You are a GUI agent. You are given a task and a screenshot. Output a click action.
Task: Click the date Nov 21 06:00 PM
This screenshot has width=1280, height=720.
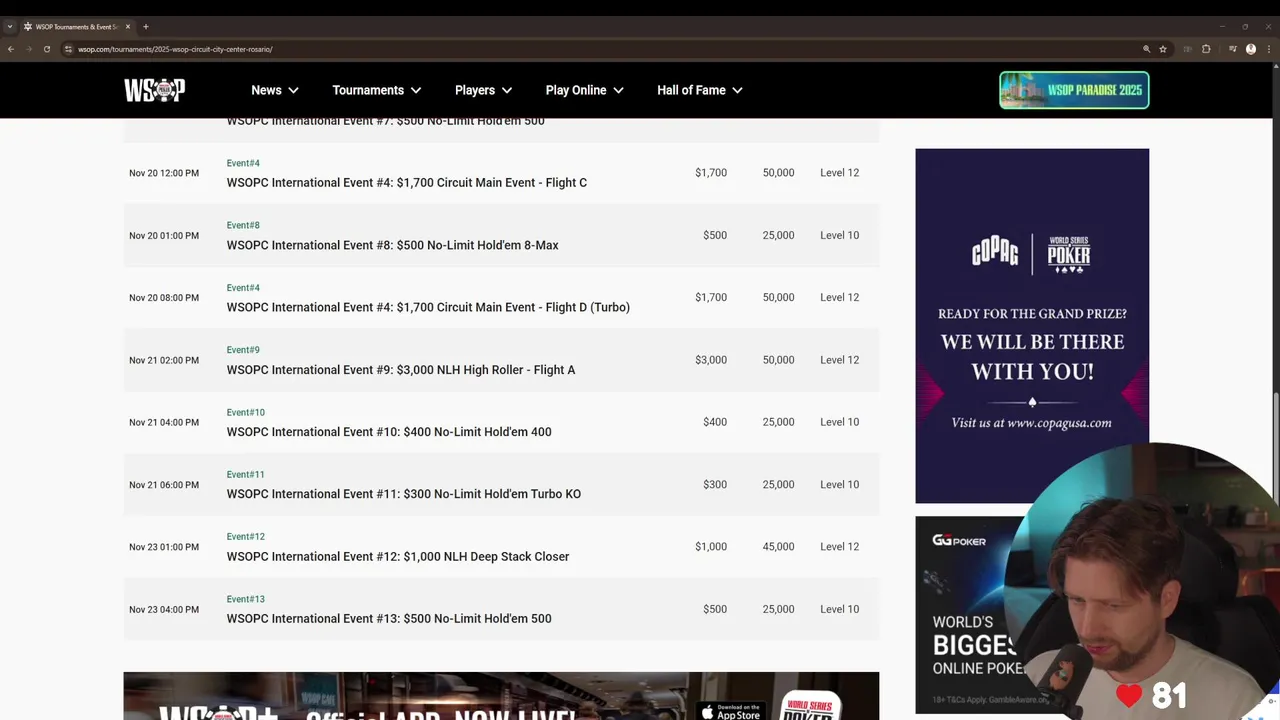point(164,485)
